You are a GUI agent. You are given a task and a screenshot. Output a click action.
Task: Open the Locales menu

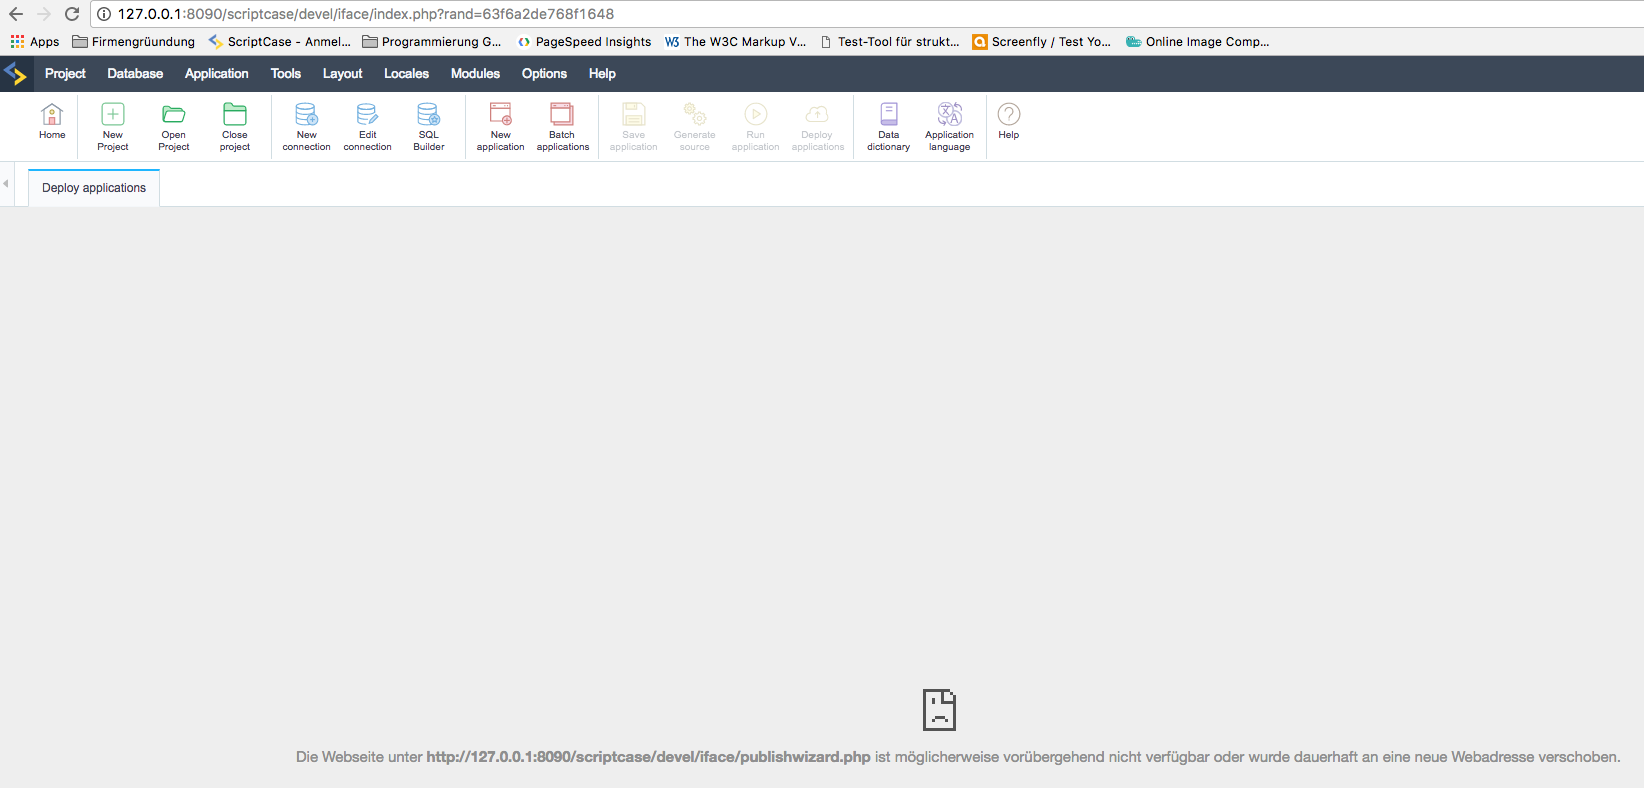click(x=406, y=73)
